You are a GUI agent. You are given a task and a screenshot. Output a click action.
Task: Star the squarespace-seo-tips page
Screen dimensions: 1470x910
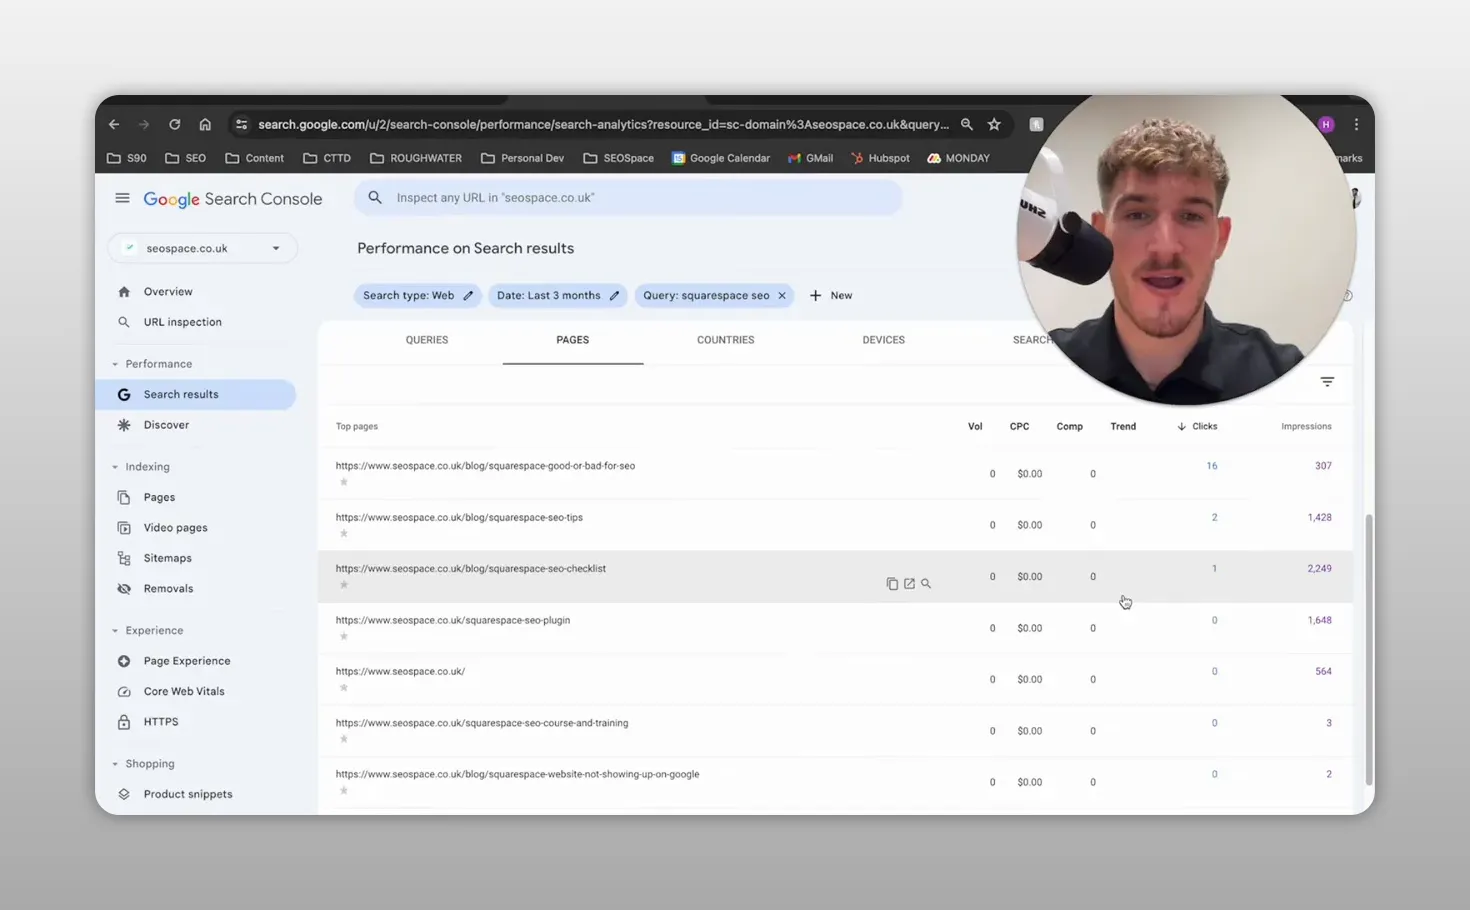pos(344,533)
